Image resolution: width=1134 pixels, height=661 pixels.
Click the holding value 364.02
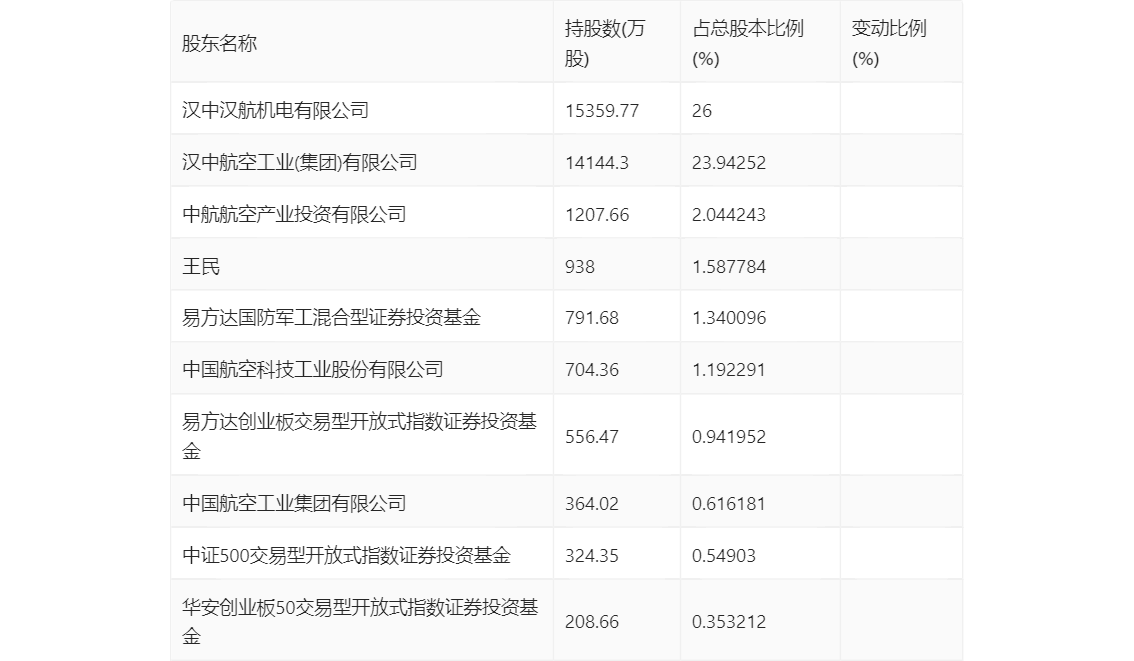click(x=592, y=504)
